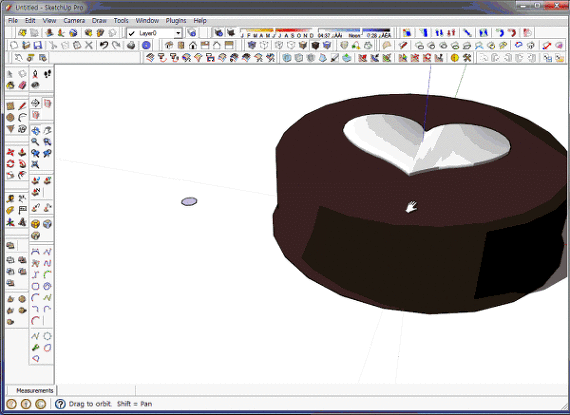This screenshot has height=415, width=570.
Task: Pick the Circle drawing tool
Action: tap(10, 117)
